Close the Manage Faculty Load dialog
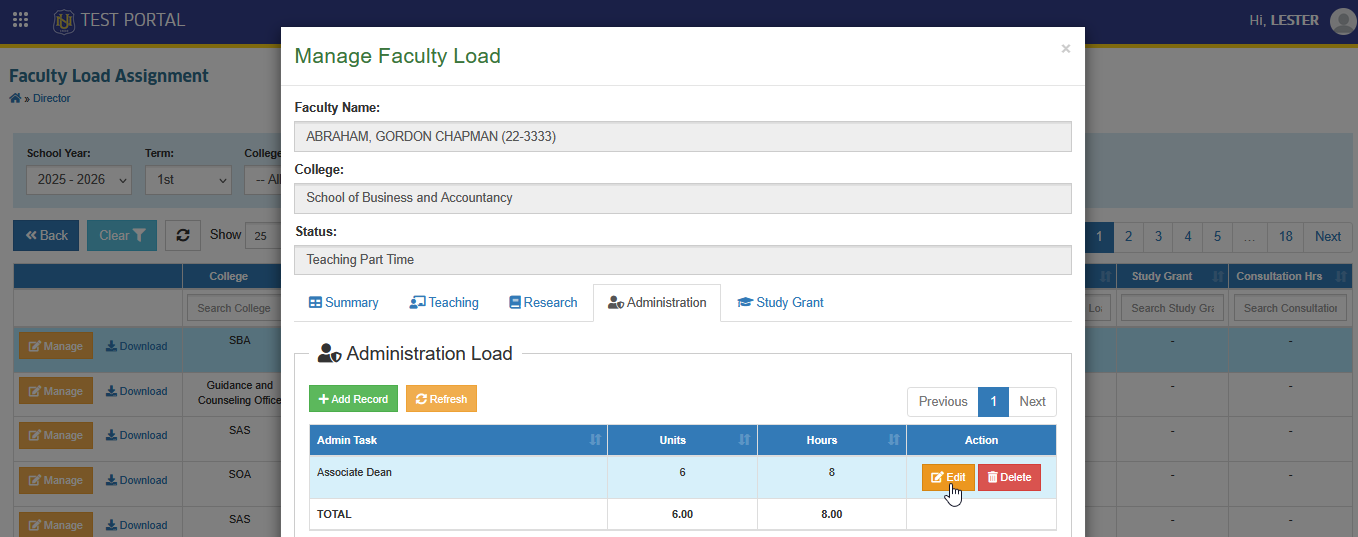1358x537 pixels. click(1066, 48)
